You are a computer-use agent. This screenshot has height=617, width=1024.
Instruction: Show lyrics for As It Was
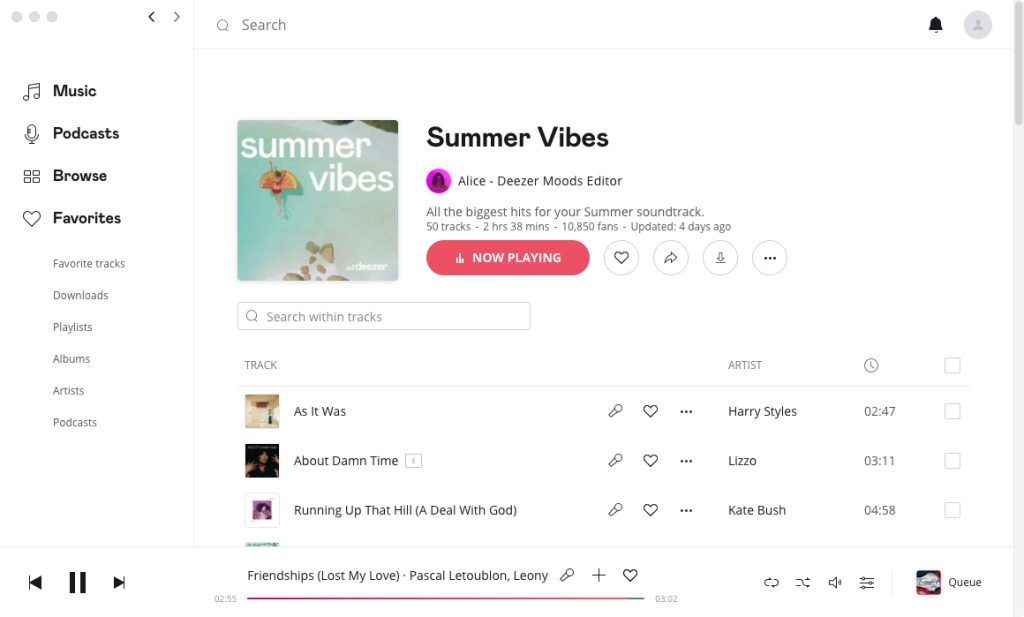(616, 411)
